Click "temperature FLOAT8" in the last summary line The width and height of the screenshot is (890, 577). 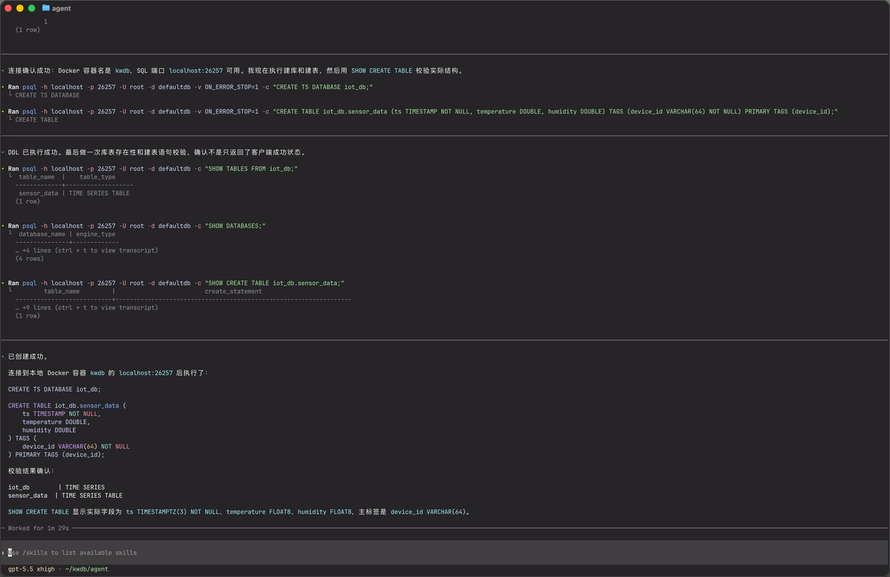point(258,512)
